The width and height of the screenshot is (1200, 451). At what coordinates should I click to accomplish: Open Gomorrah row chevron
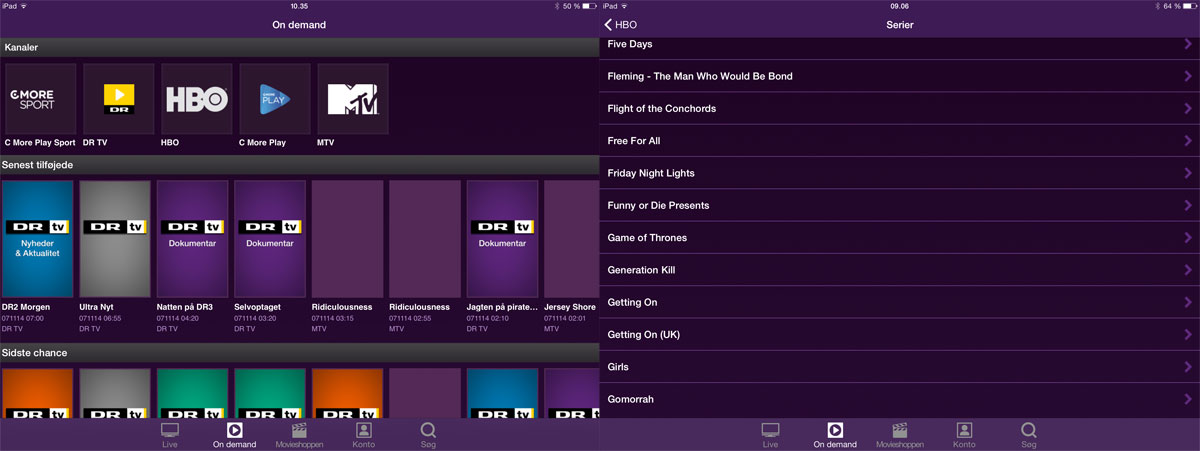[1188, 399]
